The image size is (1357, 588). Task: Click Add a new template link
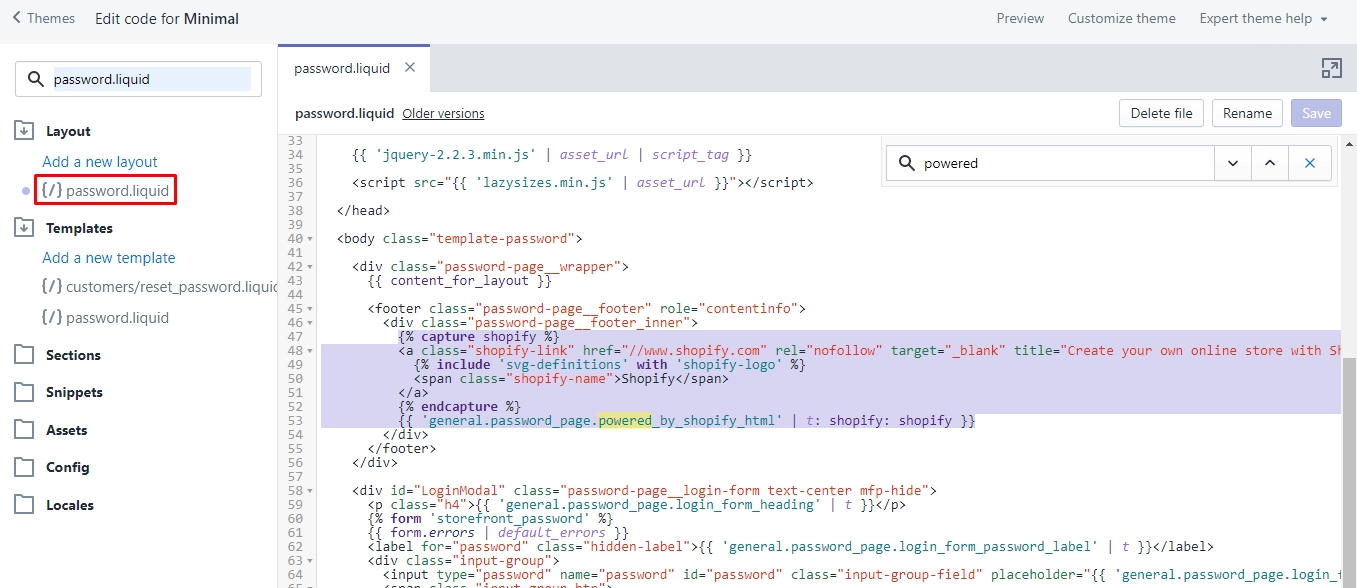coord(109,258)
